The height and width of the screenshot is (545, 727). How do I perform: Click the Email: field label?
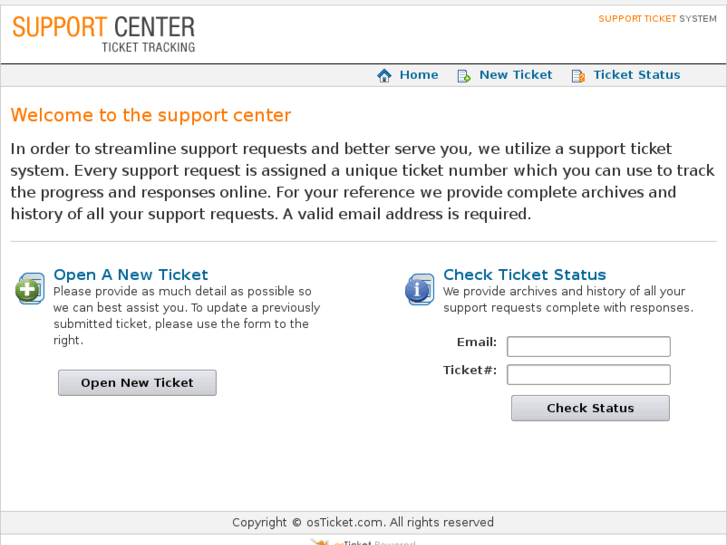coord(477,342)
